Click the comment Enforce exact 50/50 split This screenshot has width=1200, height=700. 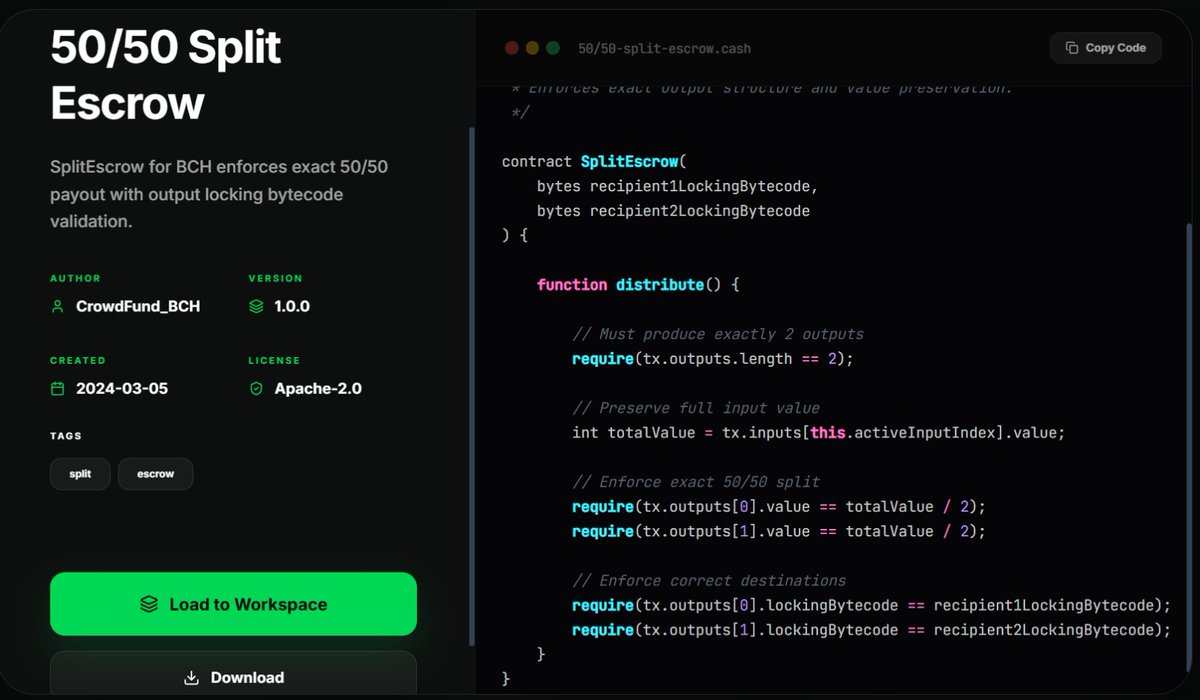[x=696, y=482]
